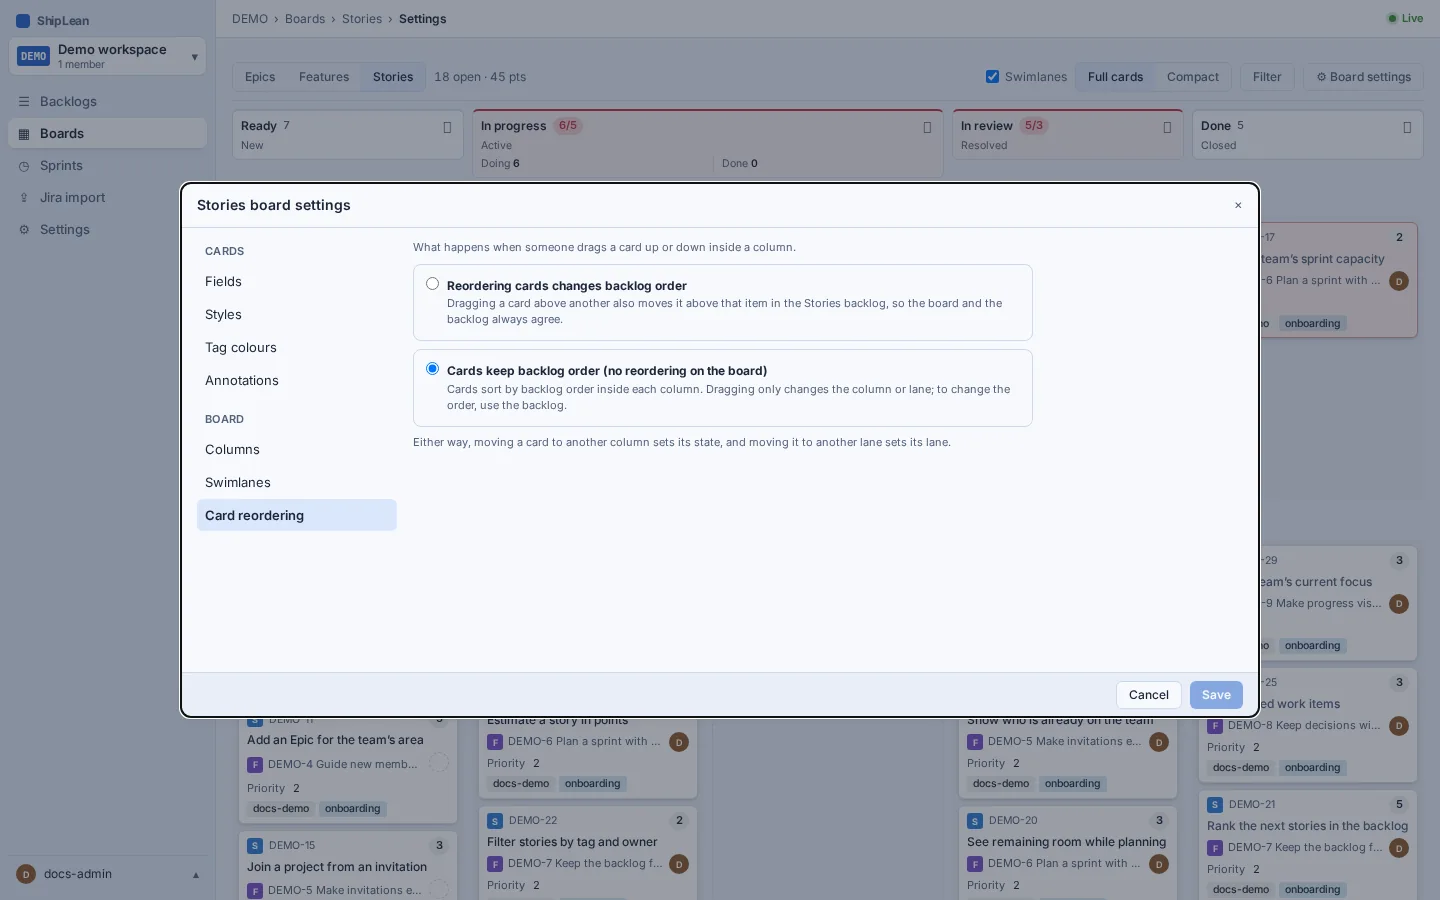
Task: Click the docs-admin avatar icon
Action: (x=26, y=874)
